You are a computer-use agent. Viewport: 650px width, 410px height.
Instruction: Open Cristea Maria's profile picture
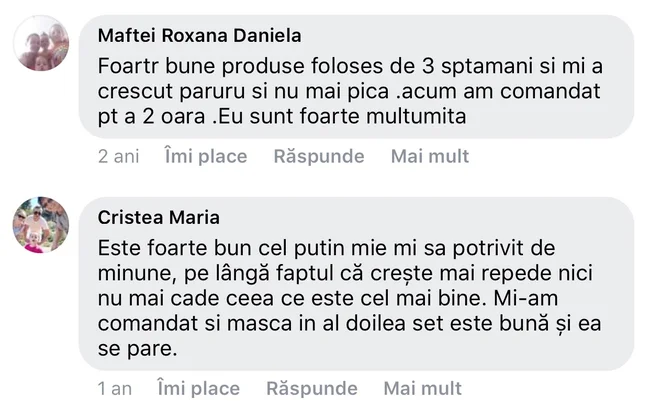tap(41, 225)
